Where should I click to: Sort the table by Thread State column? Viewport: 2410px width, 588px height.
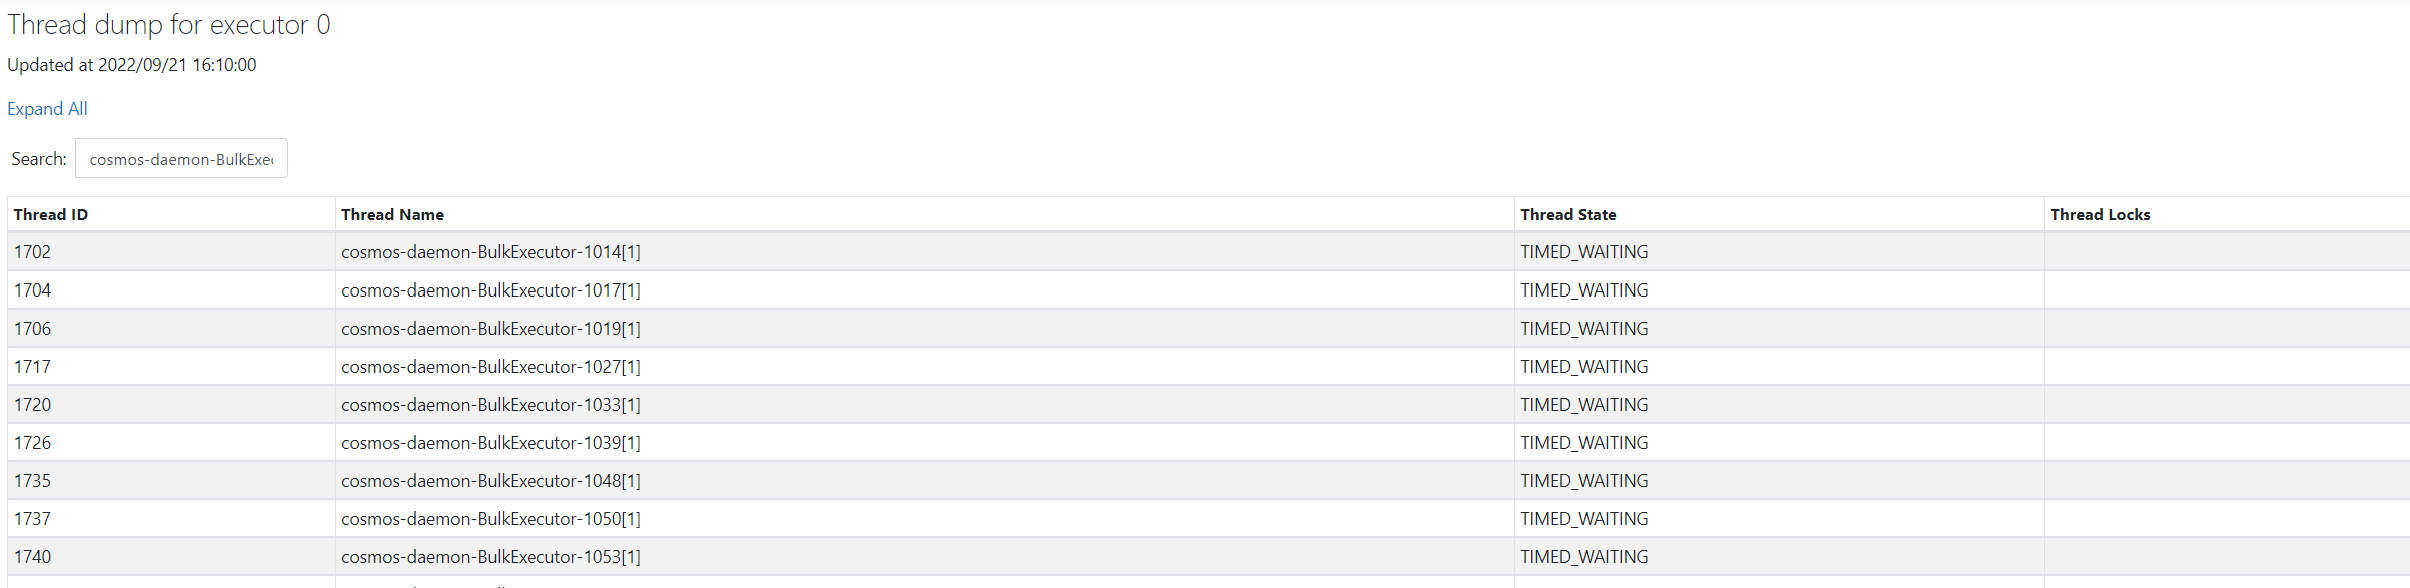[x=1567, y=214]
